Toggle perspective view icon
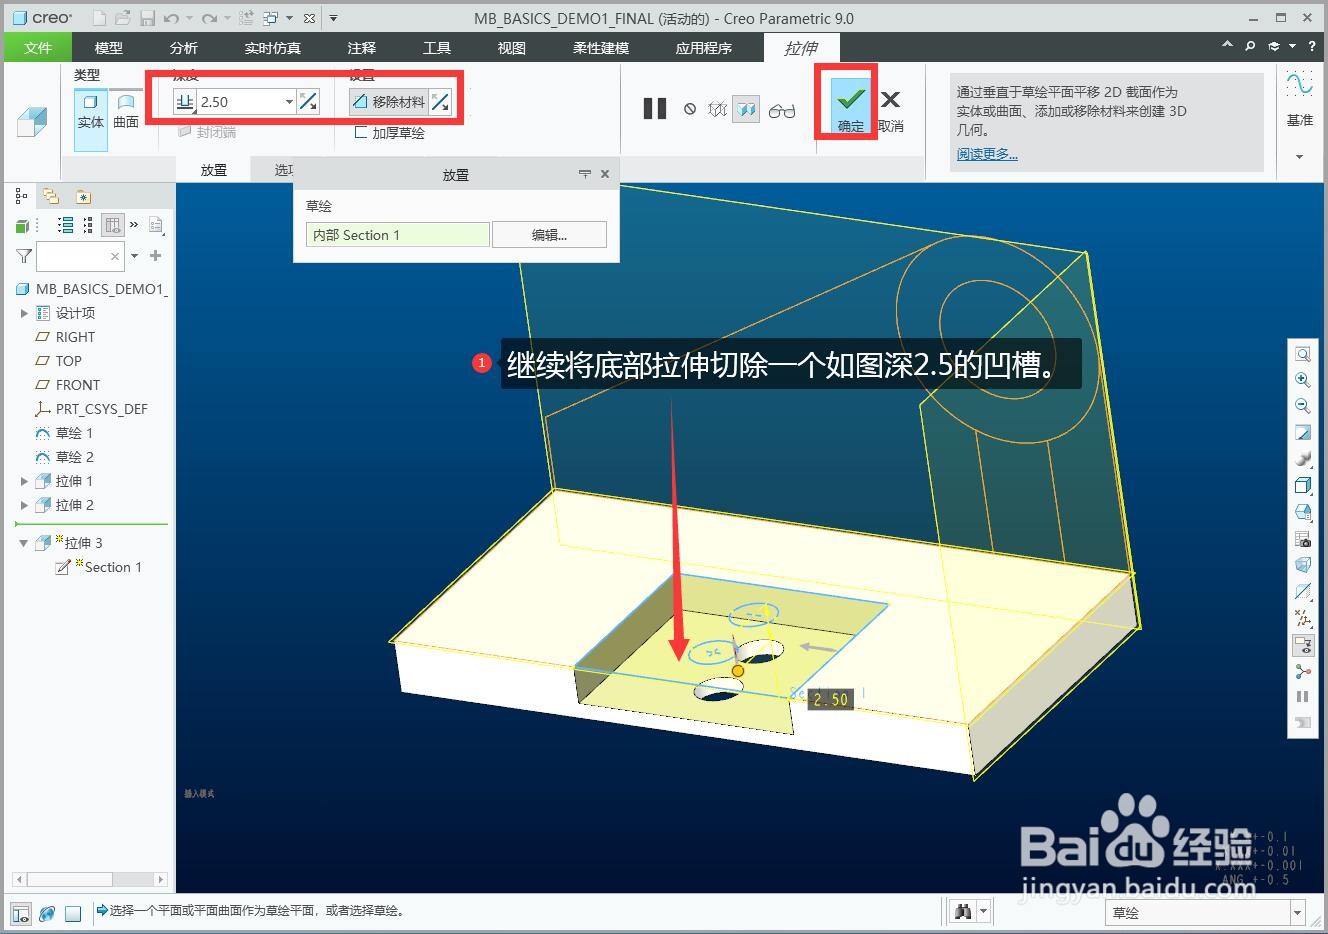The height and width of the screenshot is (934, 1328). click(x=1302, y=565)
